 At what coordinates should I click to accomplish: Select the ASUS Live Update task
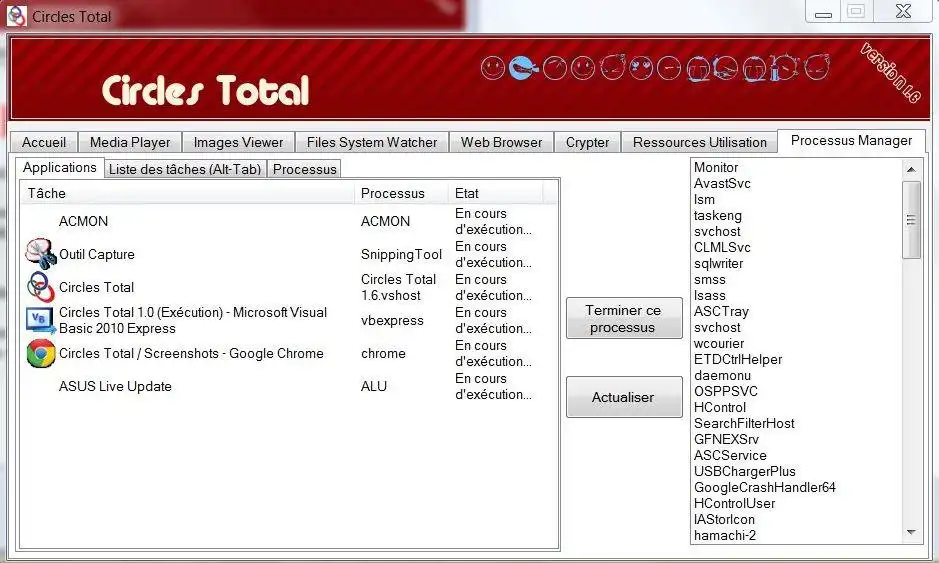pyautogui.click(x=115, y=386)
